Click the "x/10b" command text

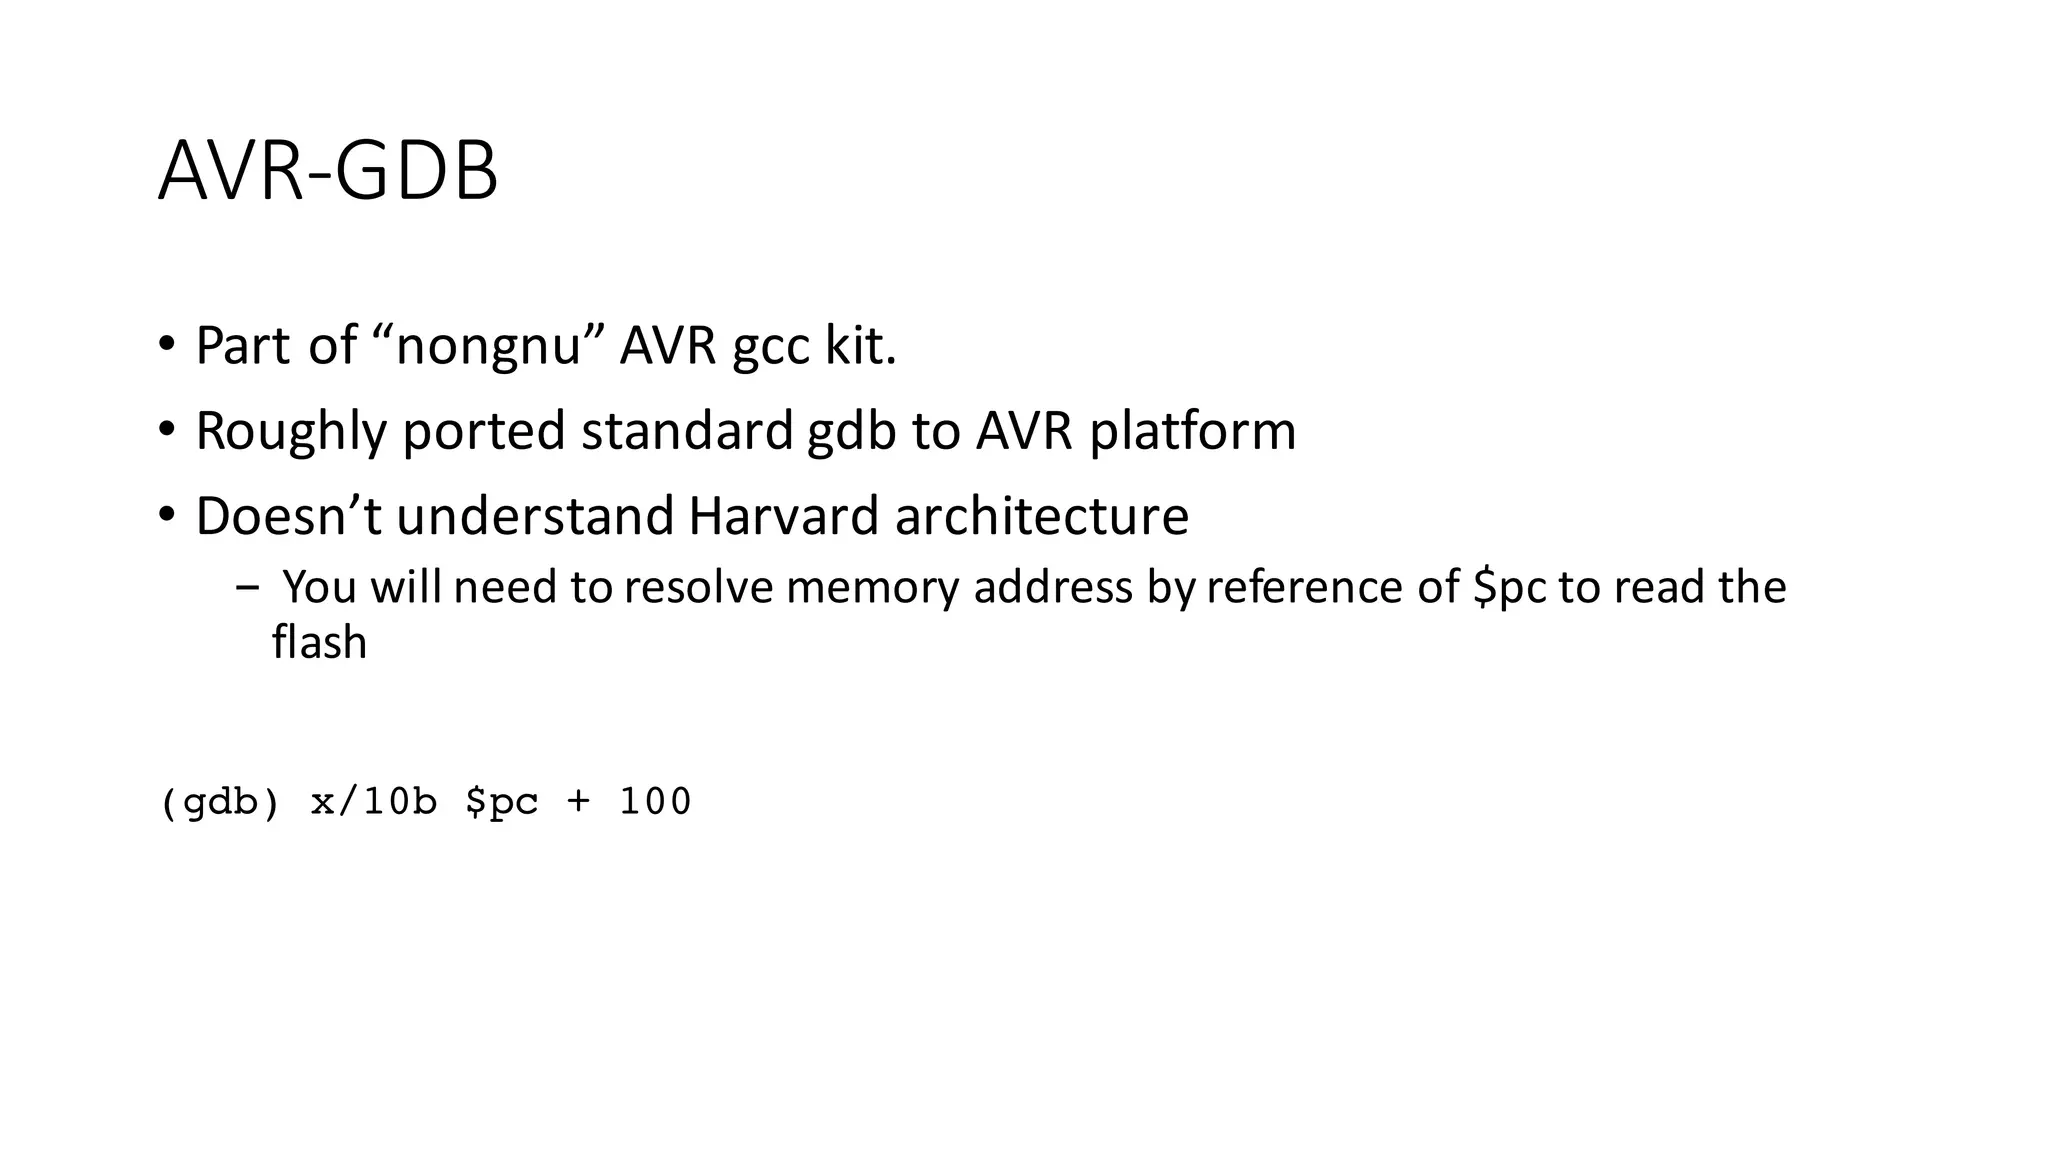[374, 802]
